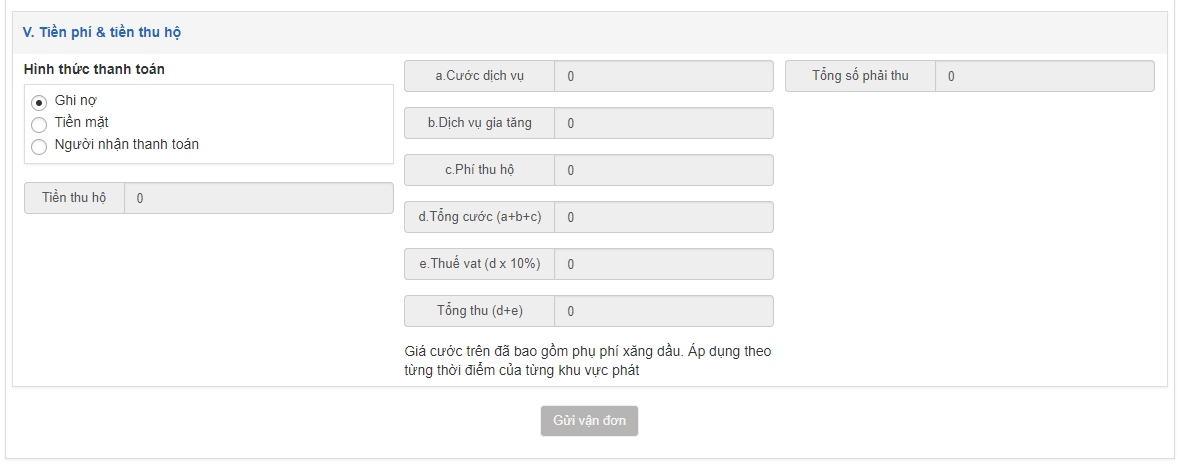Click the 'b.Dịch vụ gia tăng' value field
Viewport: 1187px width, 468px height.
coord(663,123)
